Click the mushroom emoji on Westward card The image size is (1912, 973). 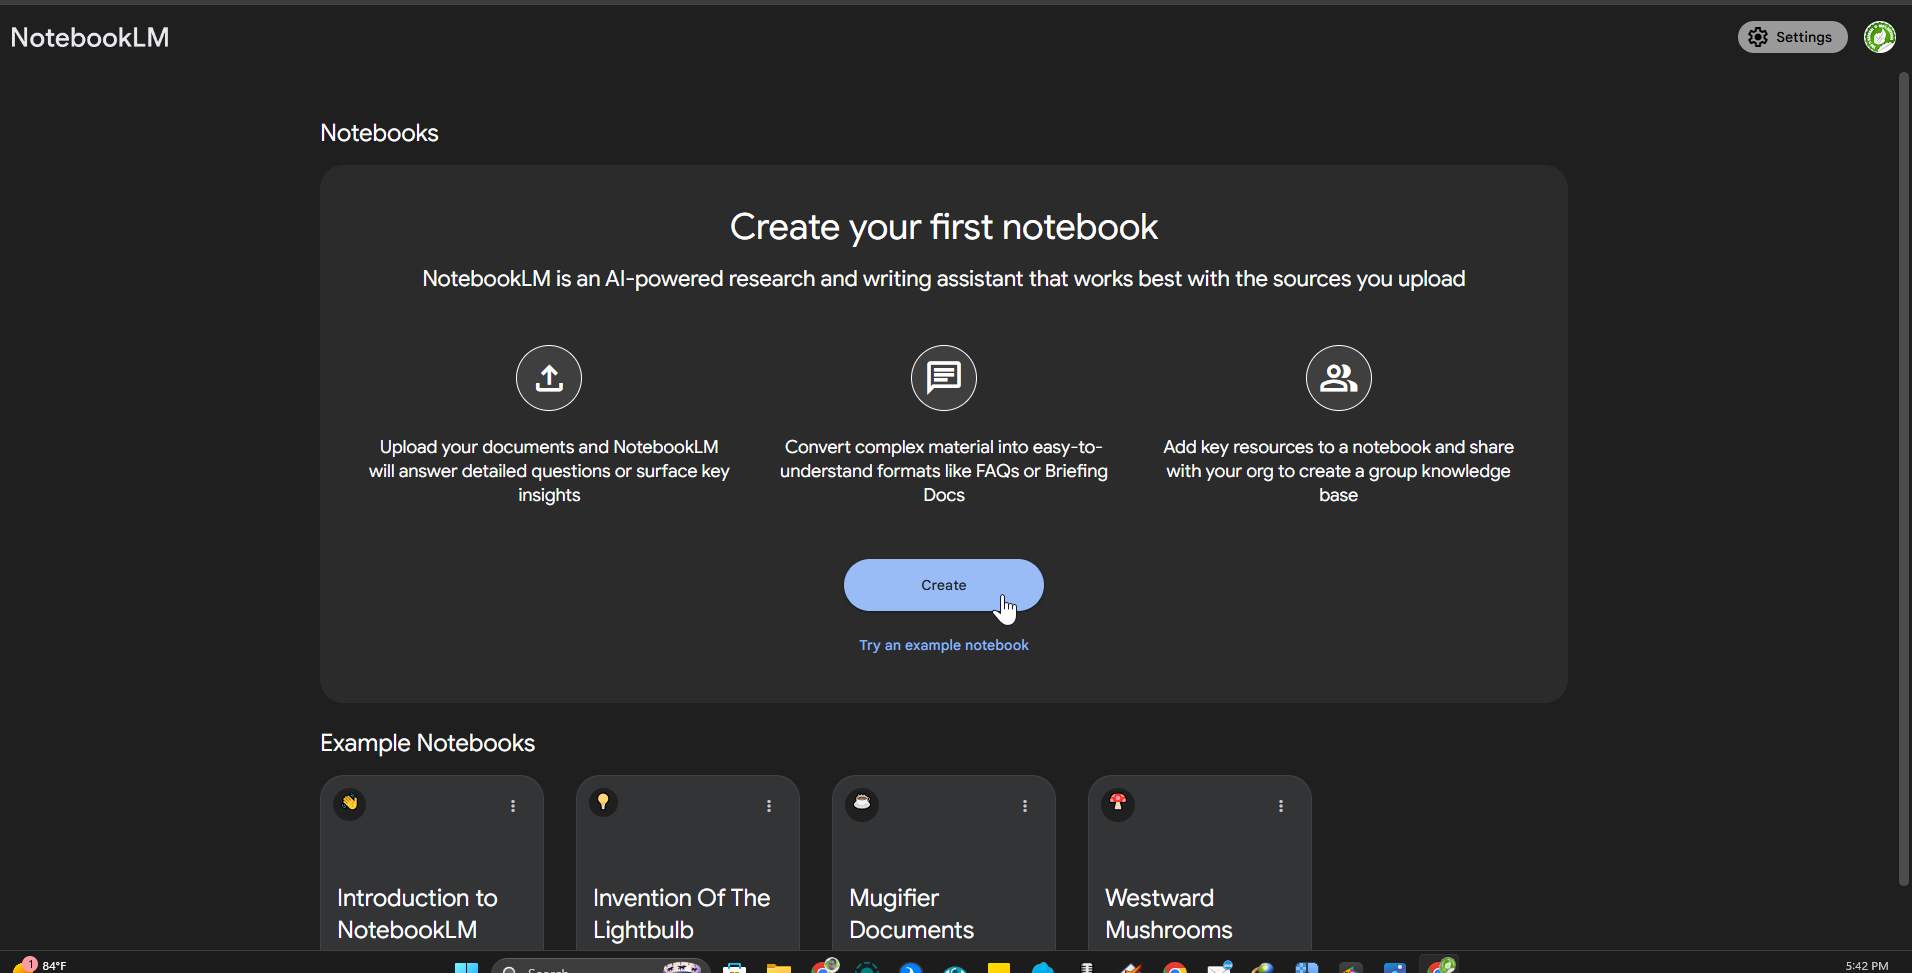pos(1118,803)
